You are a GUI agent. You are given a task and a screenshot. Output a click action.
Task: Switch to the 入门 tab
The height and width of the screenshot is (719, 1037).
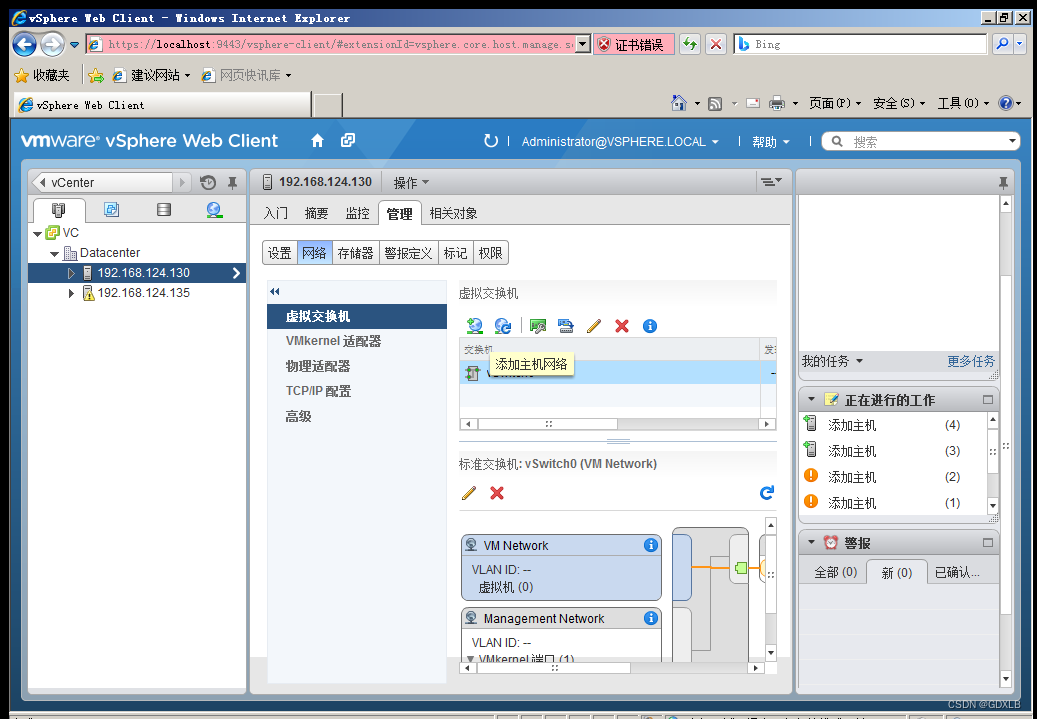tap(276, 213)
